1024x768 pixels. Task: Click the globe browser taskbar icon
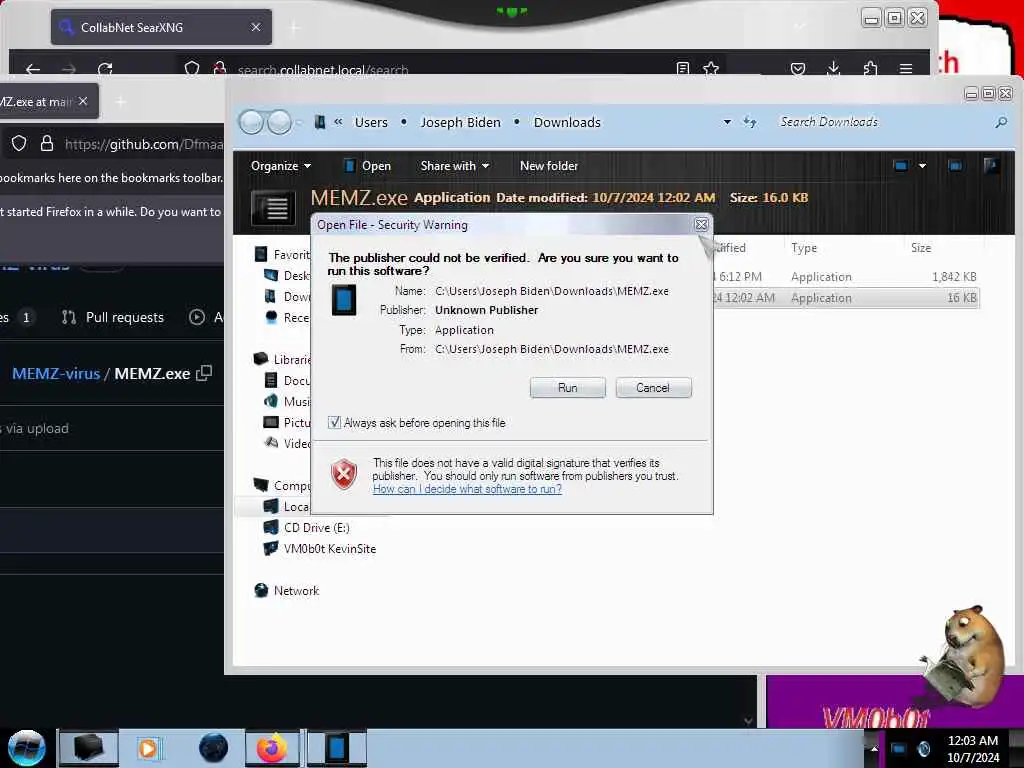[x=214, y=748]
